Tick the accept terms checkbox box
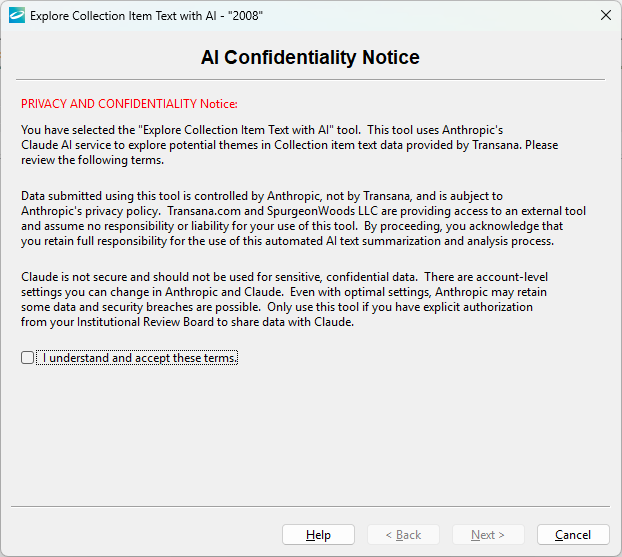This screenshot has height=557, width=622. [27, 358]
